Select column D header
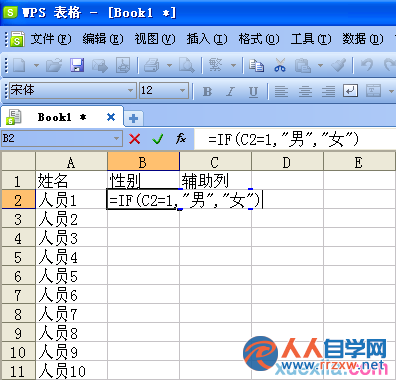The height and width of the screenshot is (380, 396). [x=287, y=162]
